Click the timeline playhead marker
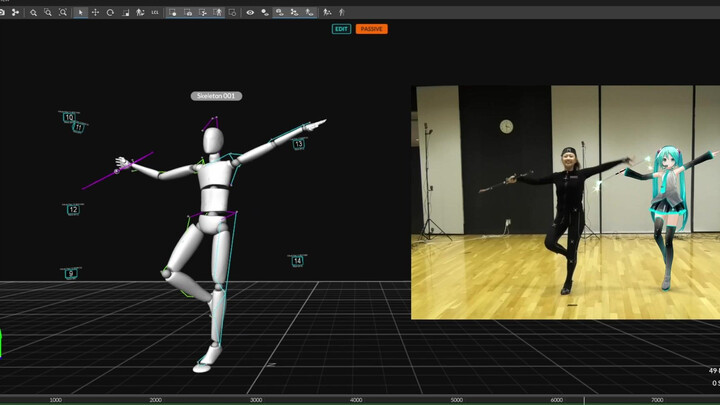Screen dimensions: 720x405 [x=584, y=400]
